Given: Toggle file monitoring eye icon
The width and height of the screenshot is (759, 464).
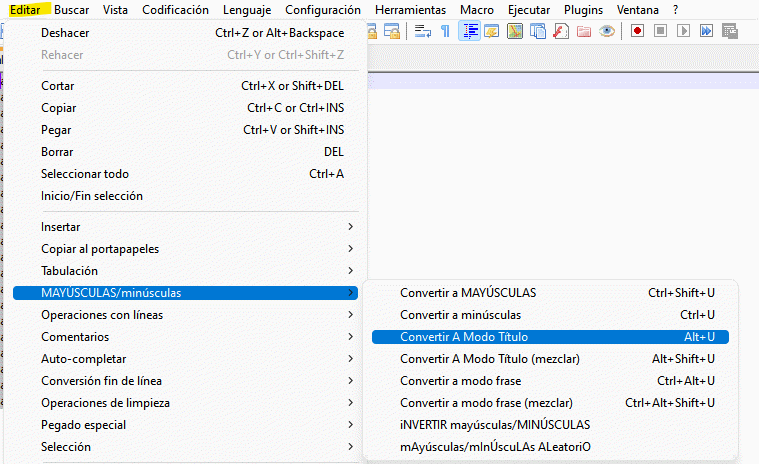Looking at the screenshot, I should [607, 31].
